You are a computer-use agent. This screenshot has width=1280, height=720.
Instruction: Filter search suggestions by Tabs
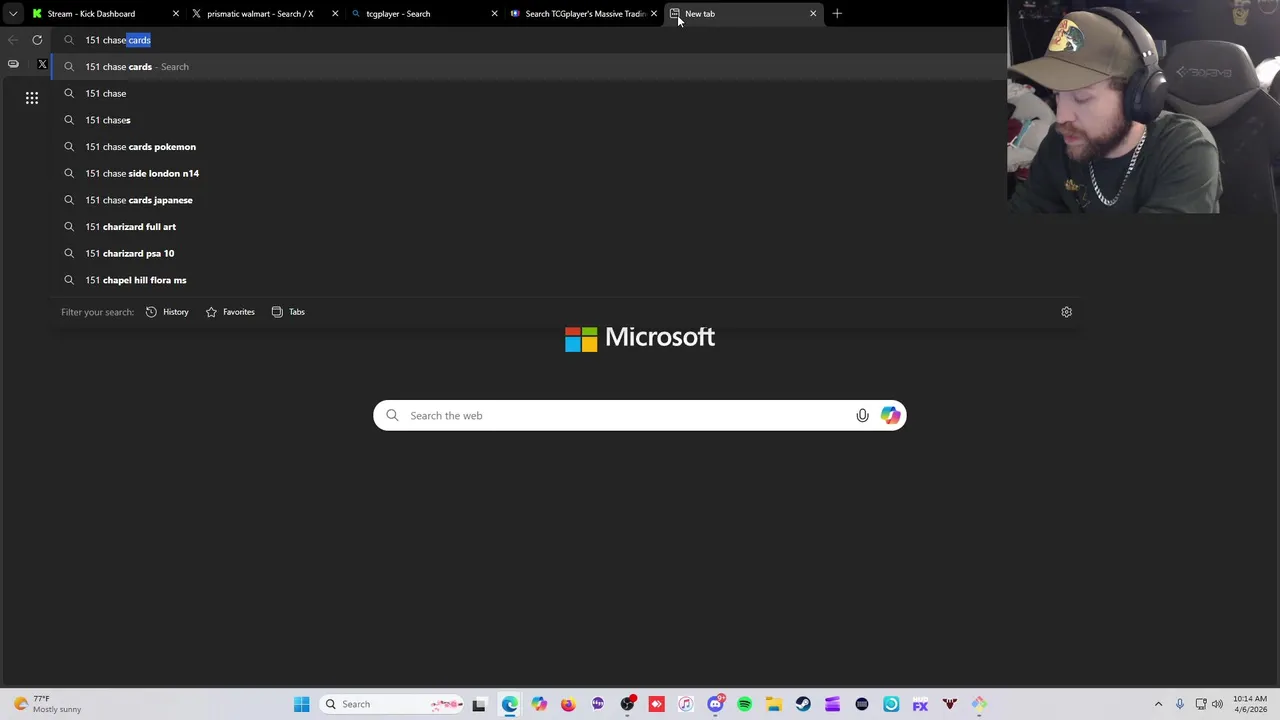point(288,312)
